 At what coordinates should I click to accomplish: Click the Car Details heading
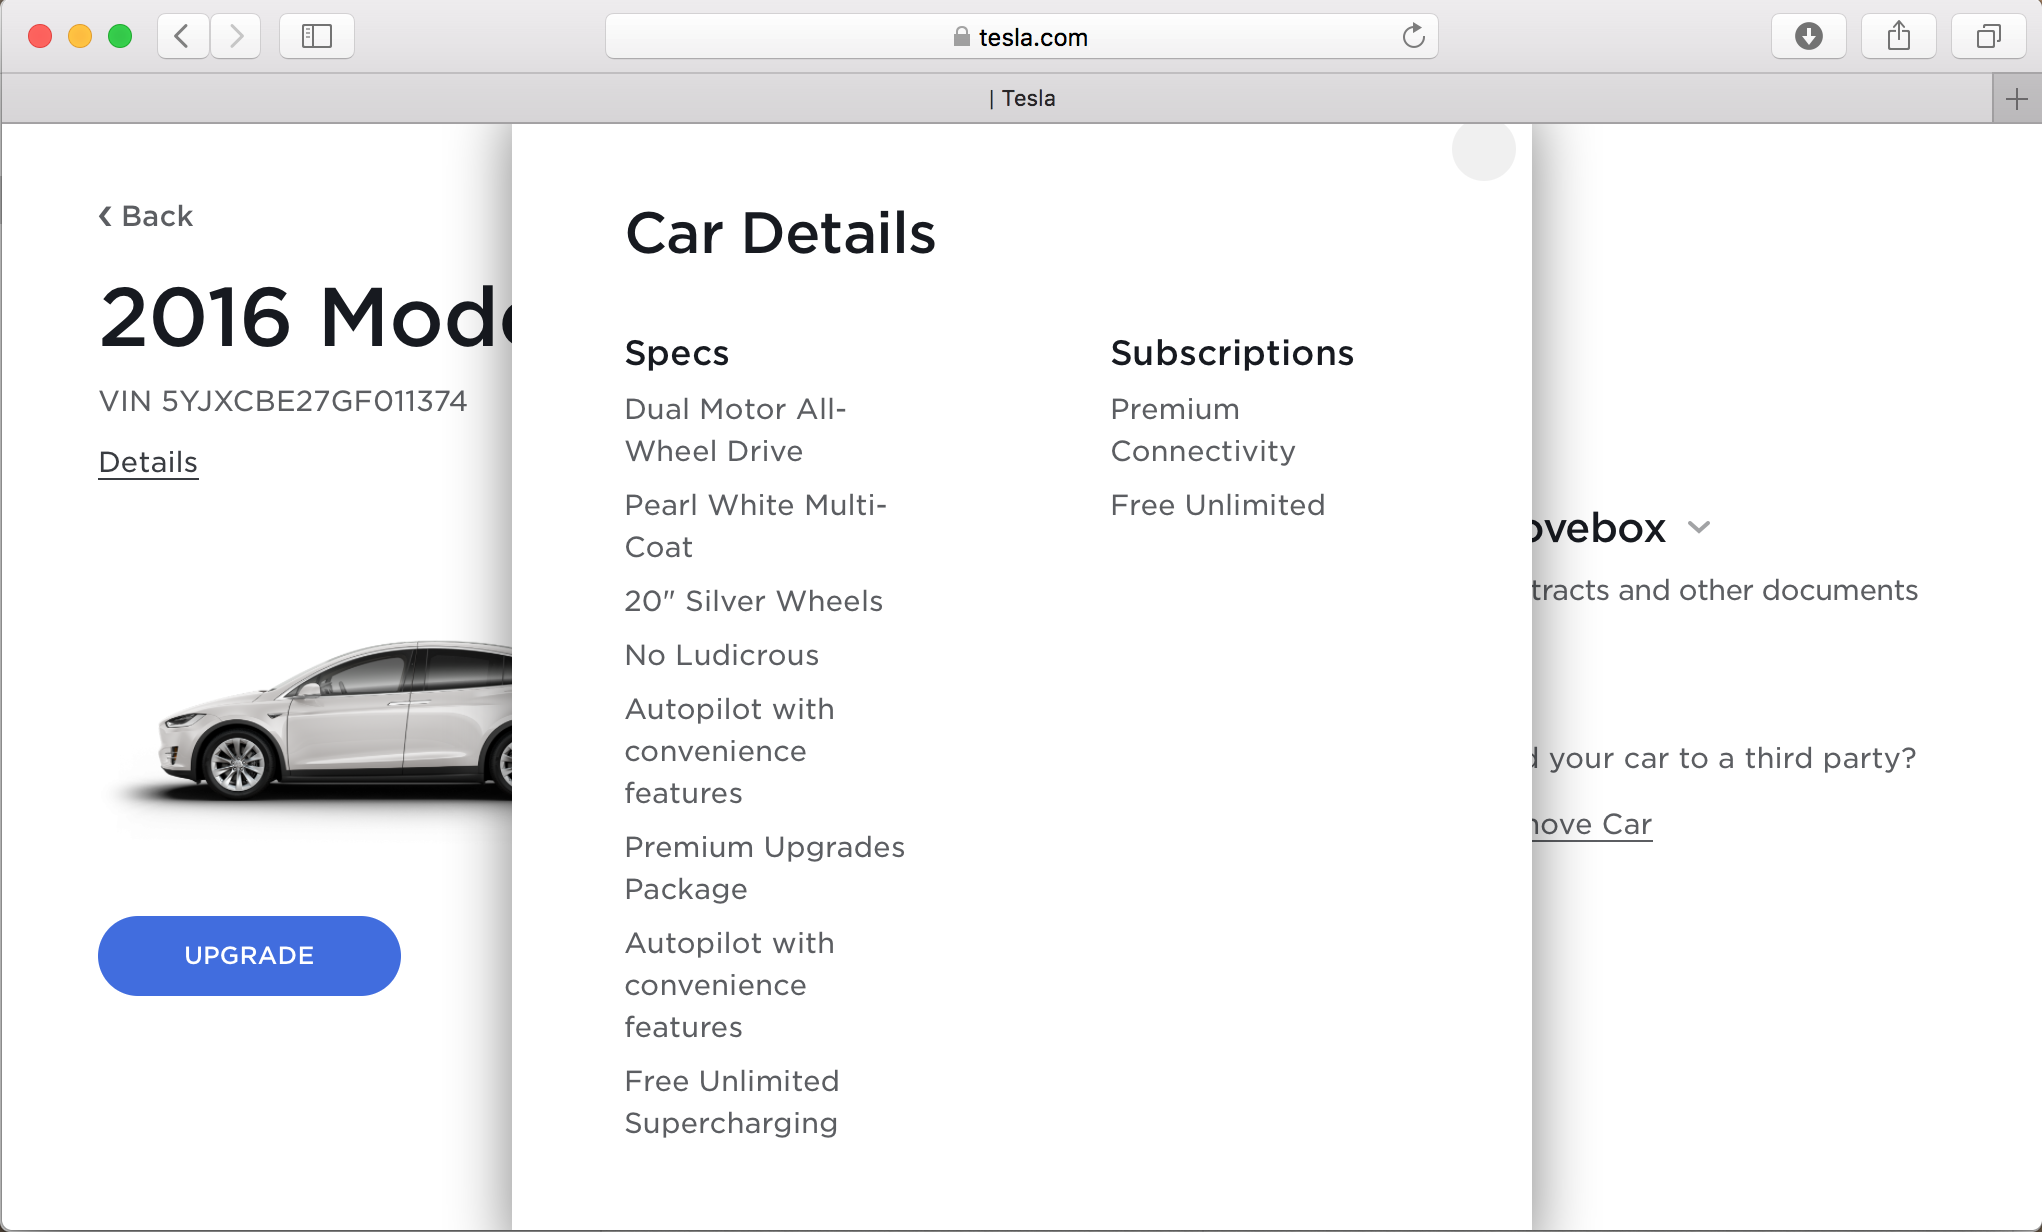pos(780,233)
